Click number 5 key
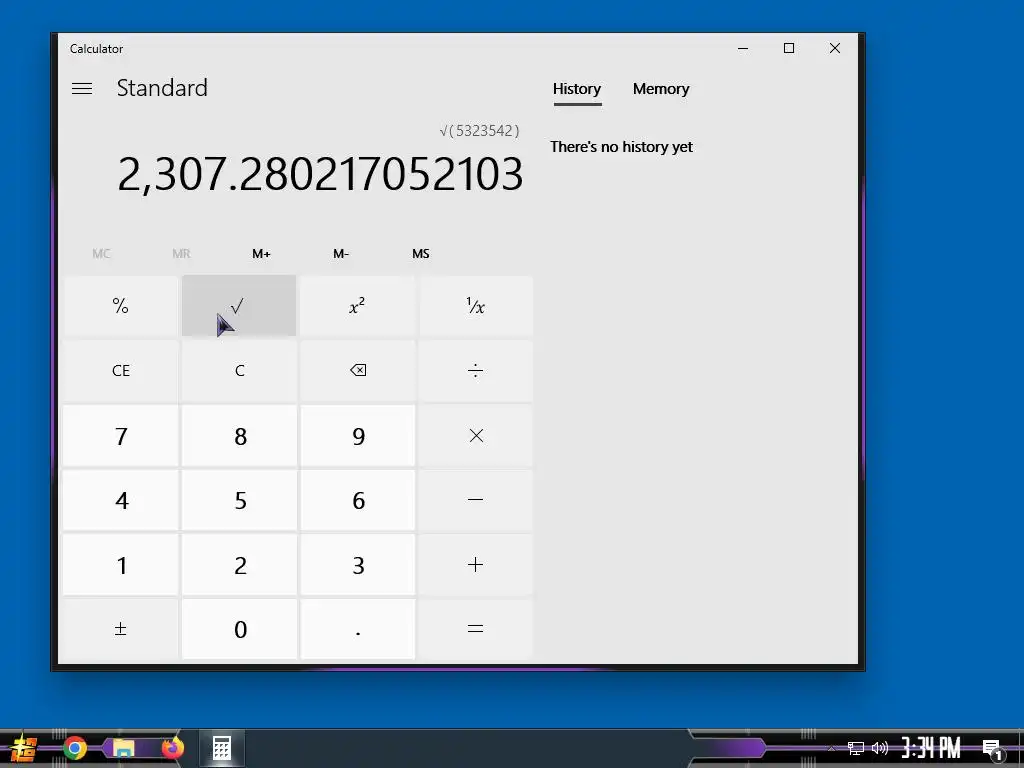 239,500
